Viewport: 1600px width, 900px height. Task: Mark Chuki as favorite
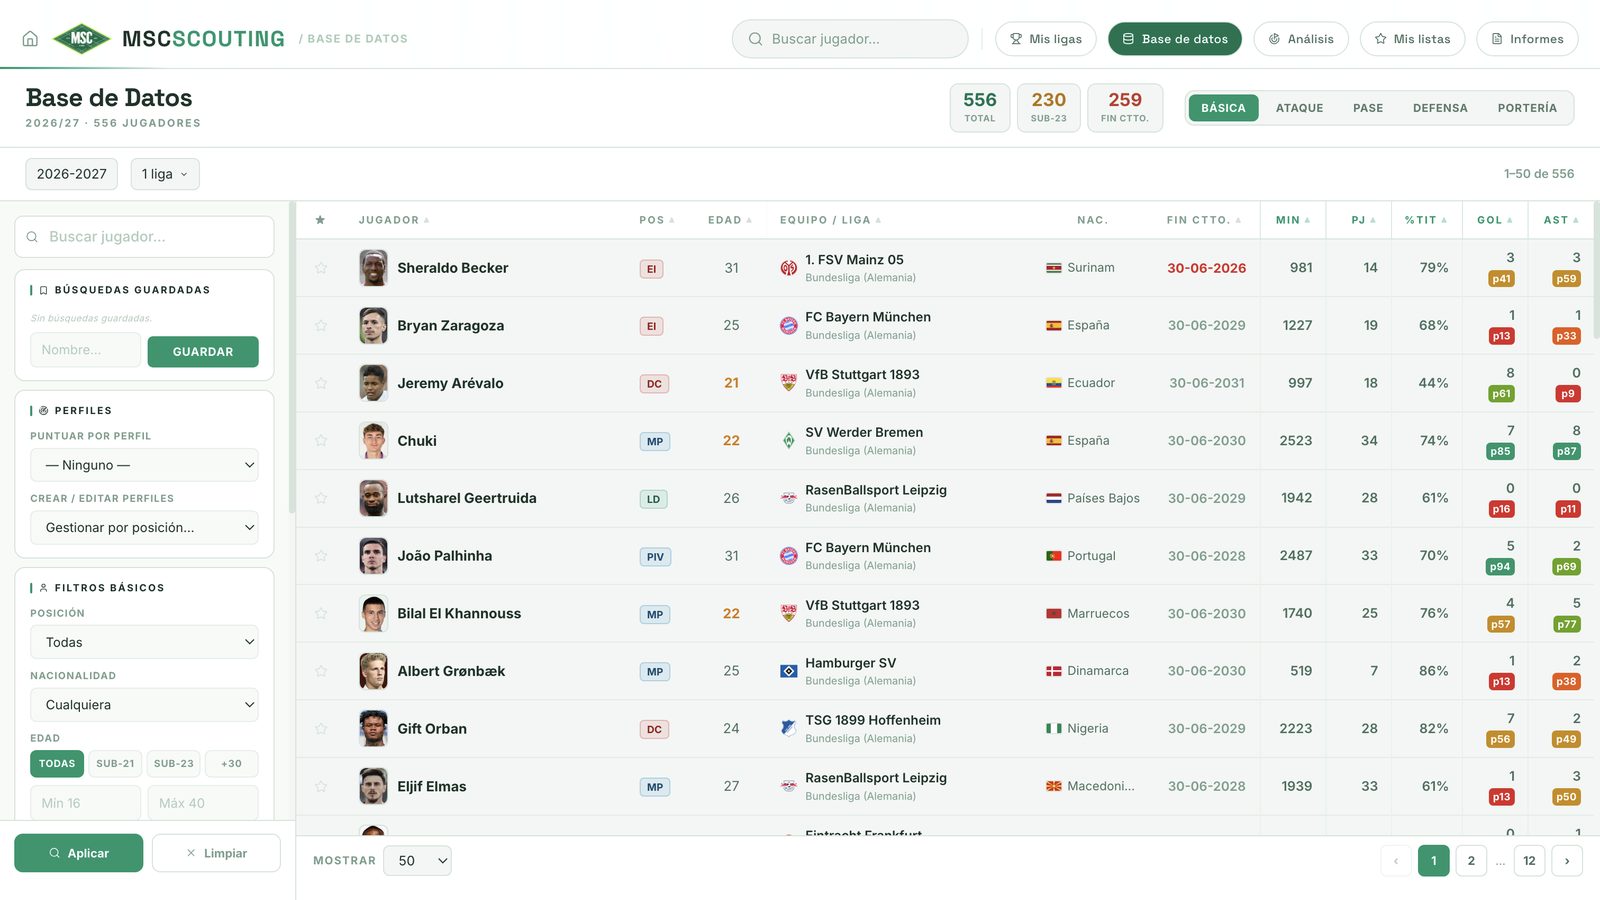pyautogui.click(x=321, y=441)
